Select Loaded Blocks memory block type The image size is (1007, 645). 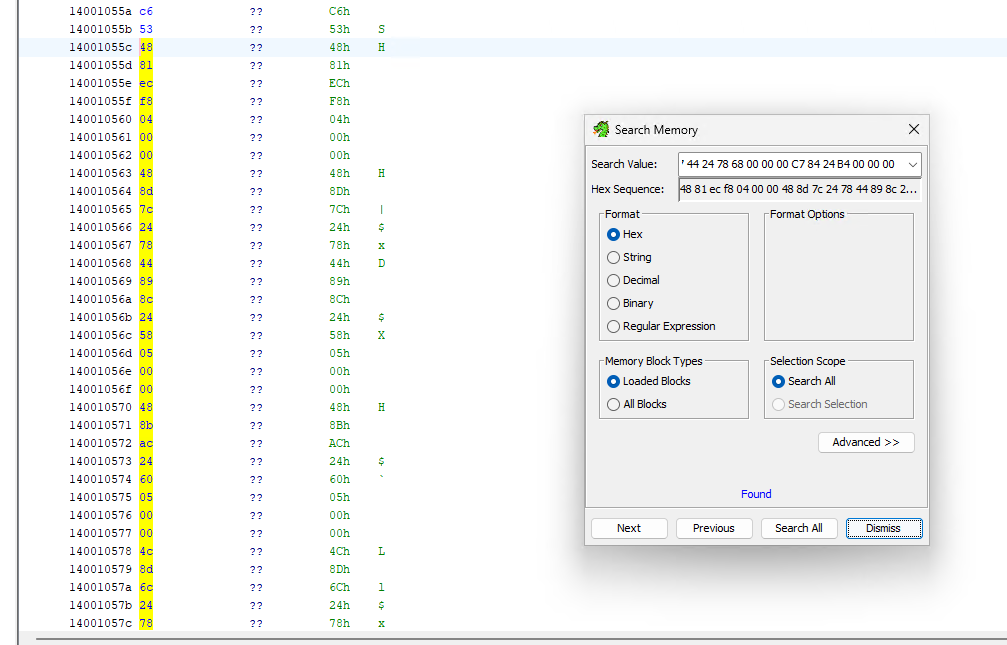pyautogui.click(x=614, y=381)
